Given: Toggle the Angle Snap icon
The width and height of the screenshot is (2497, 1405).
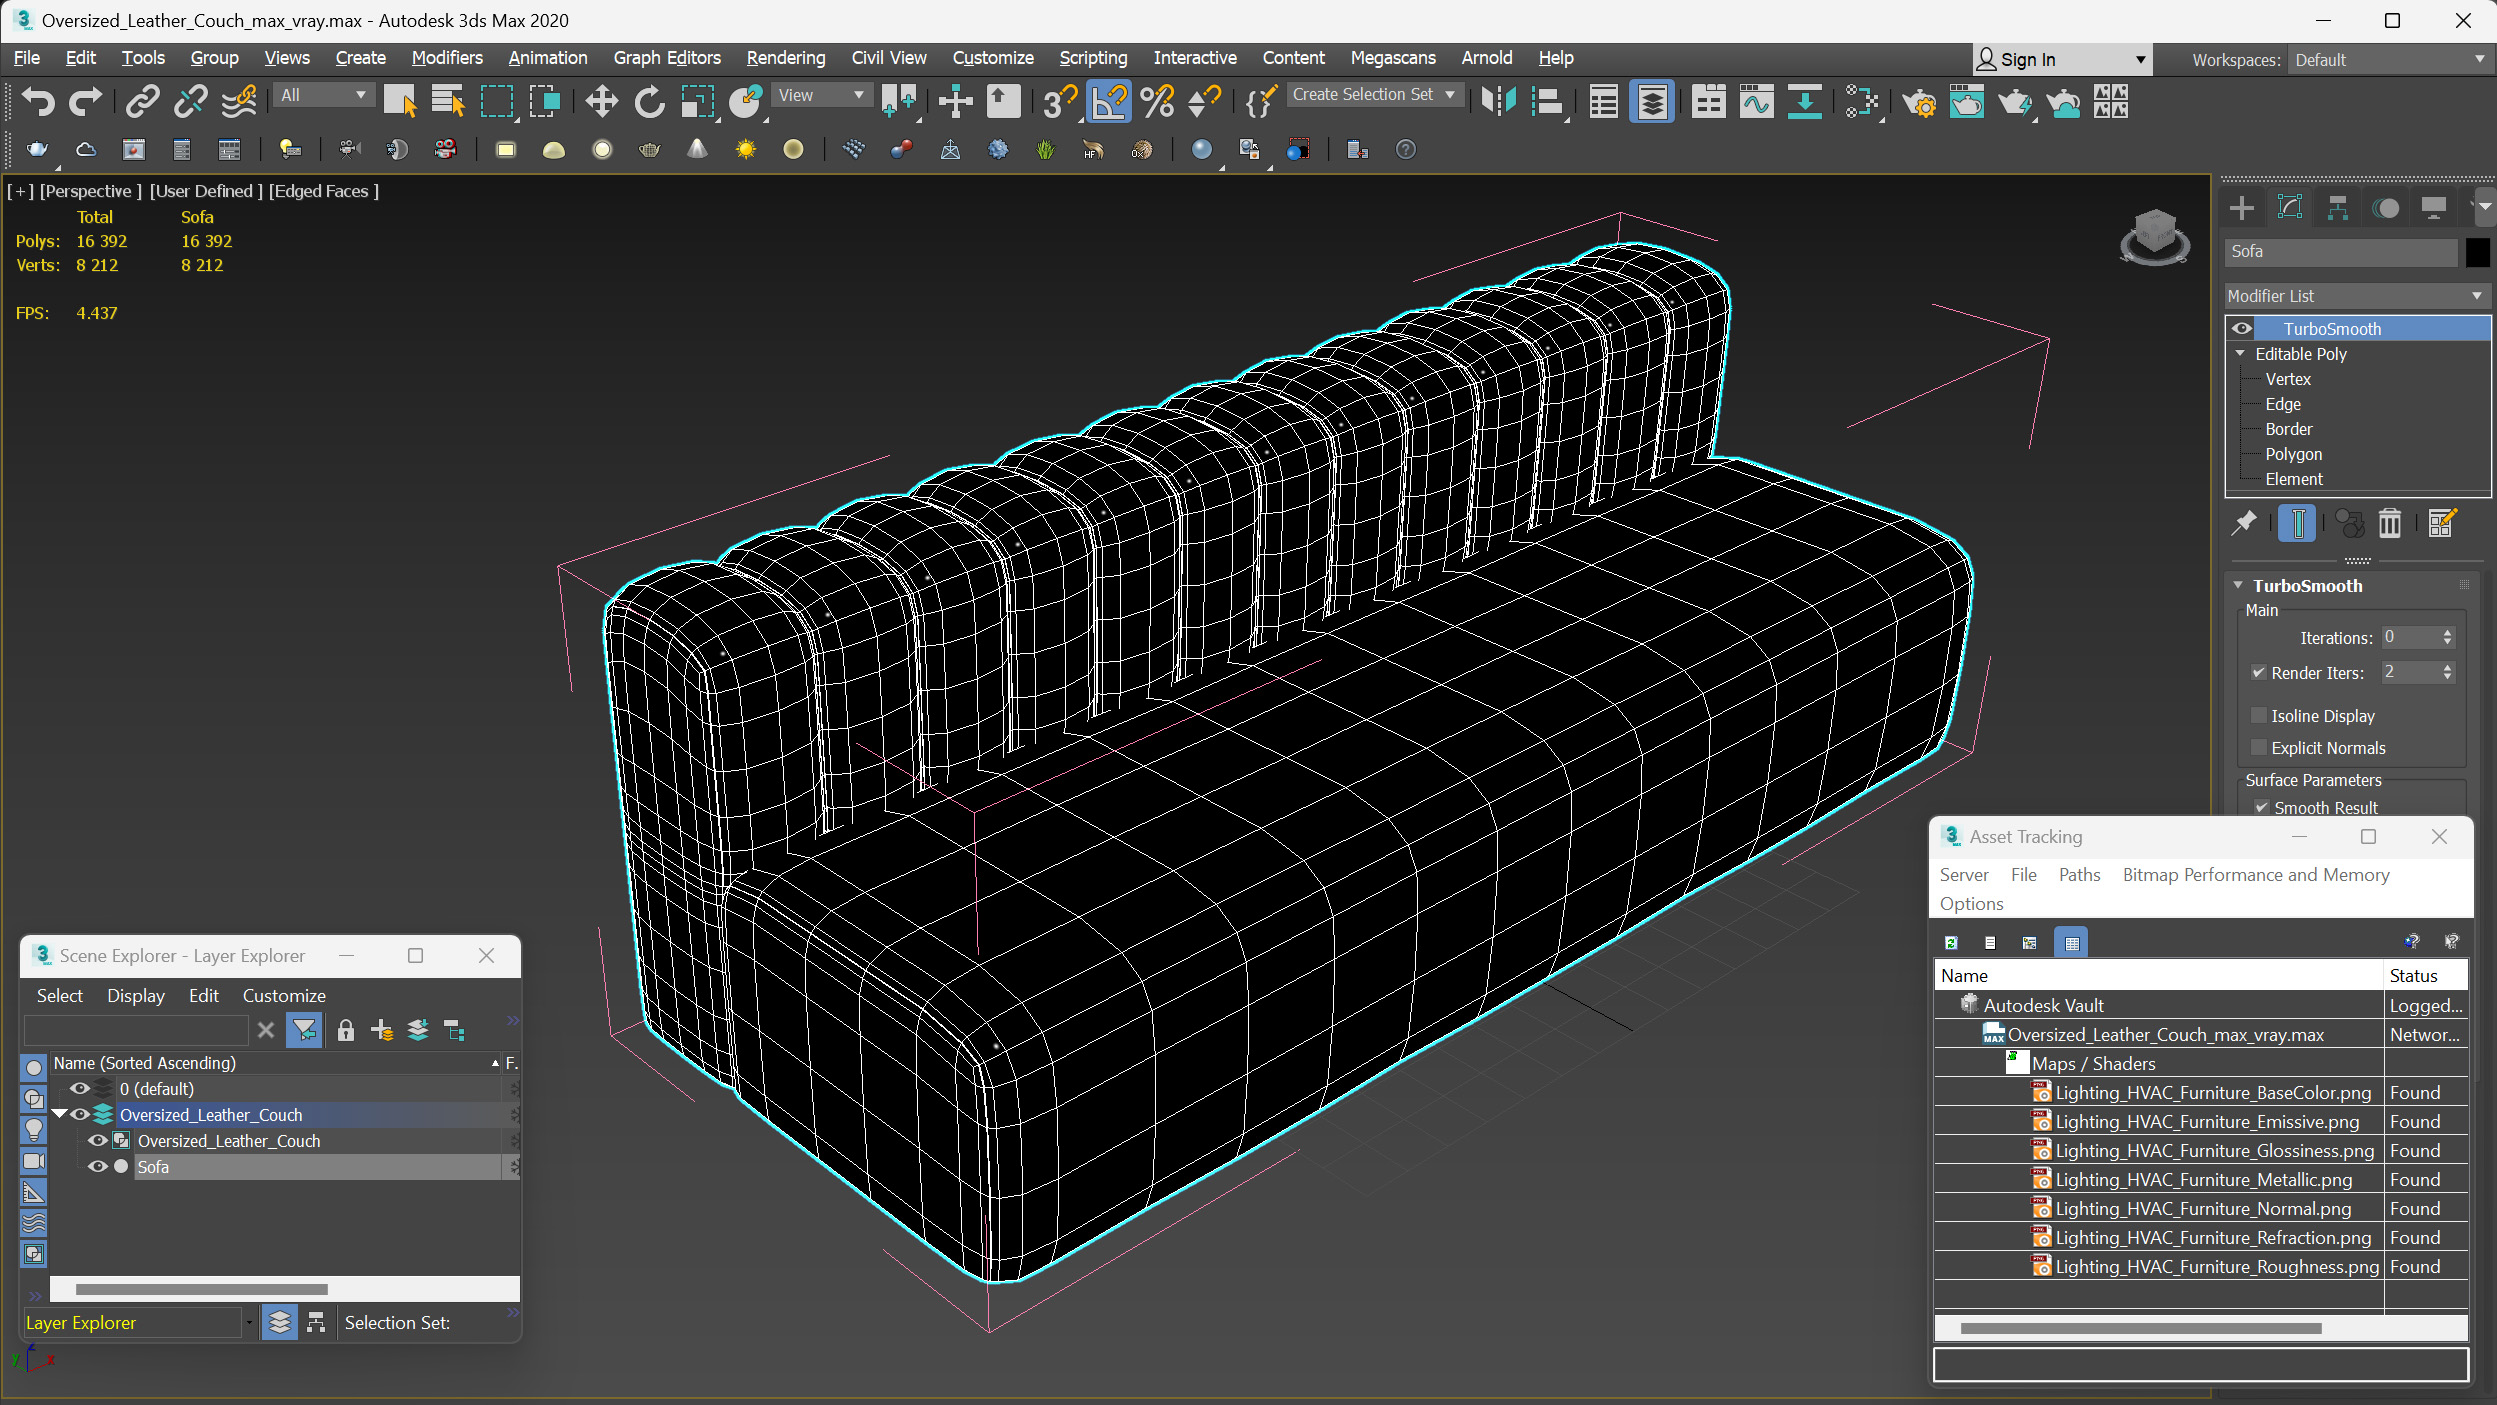Looking at the screenshot, I should 1108,101.
